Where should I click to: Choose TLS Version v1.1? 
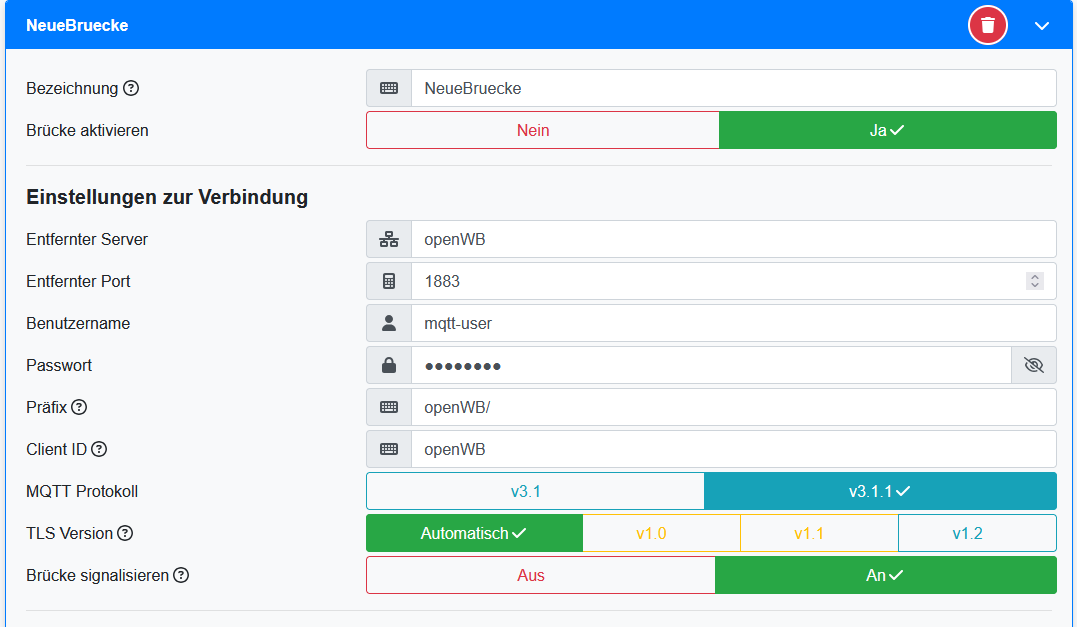pyautogui.click(x=819, y=533)
